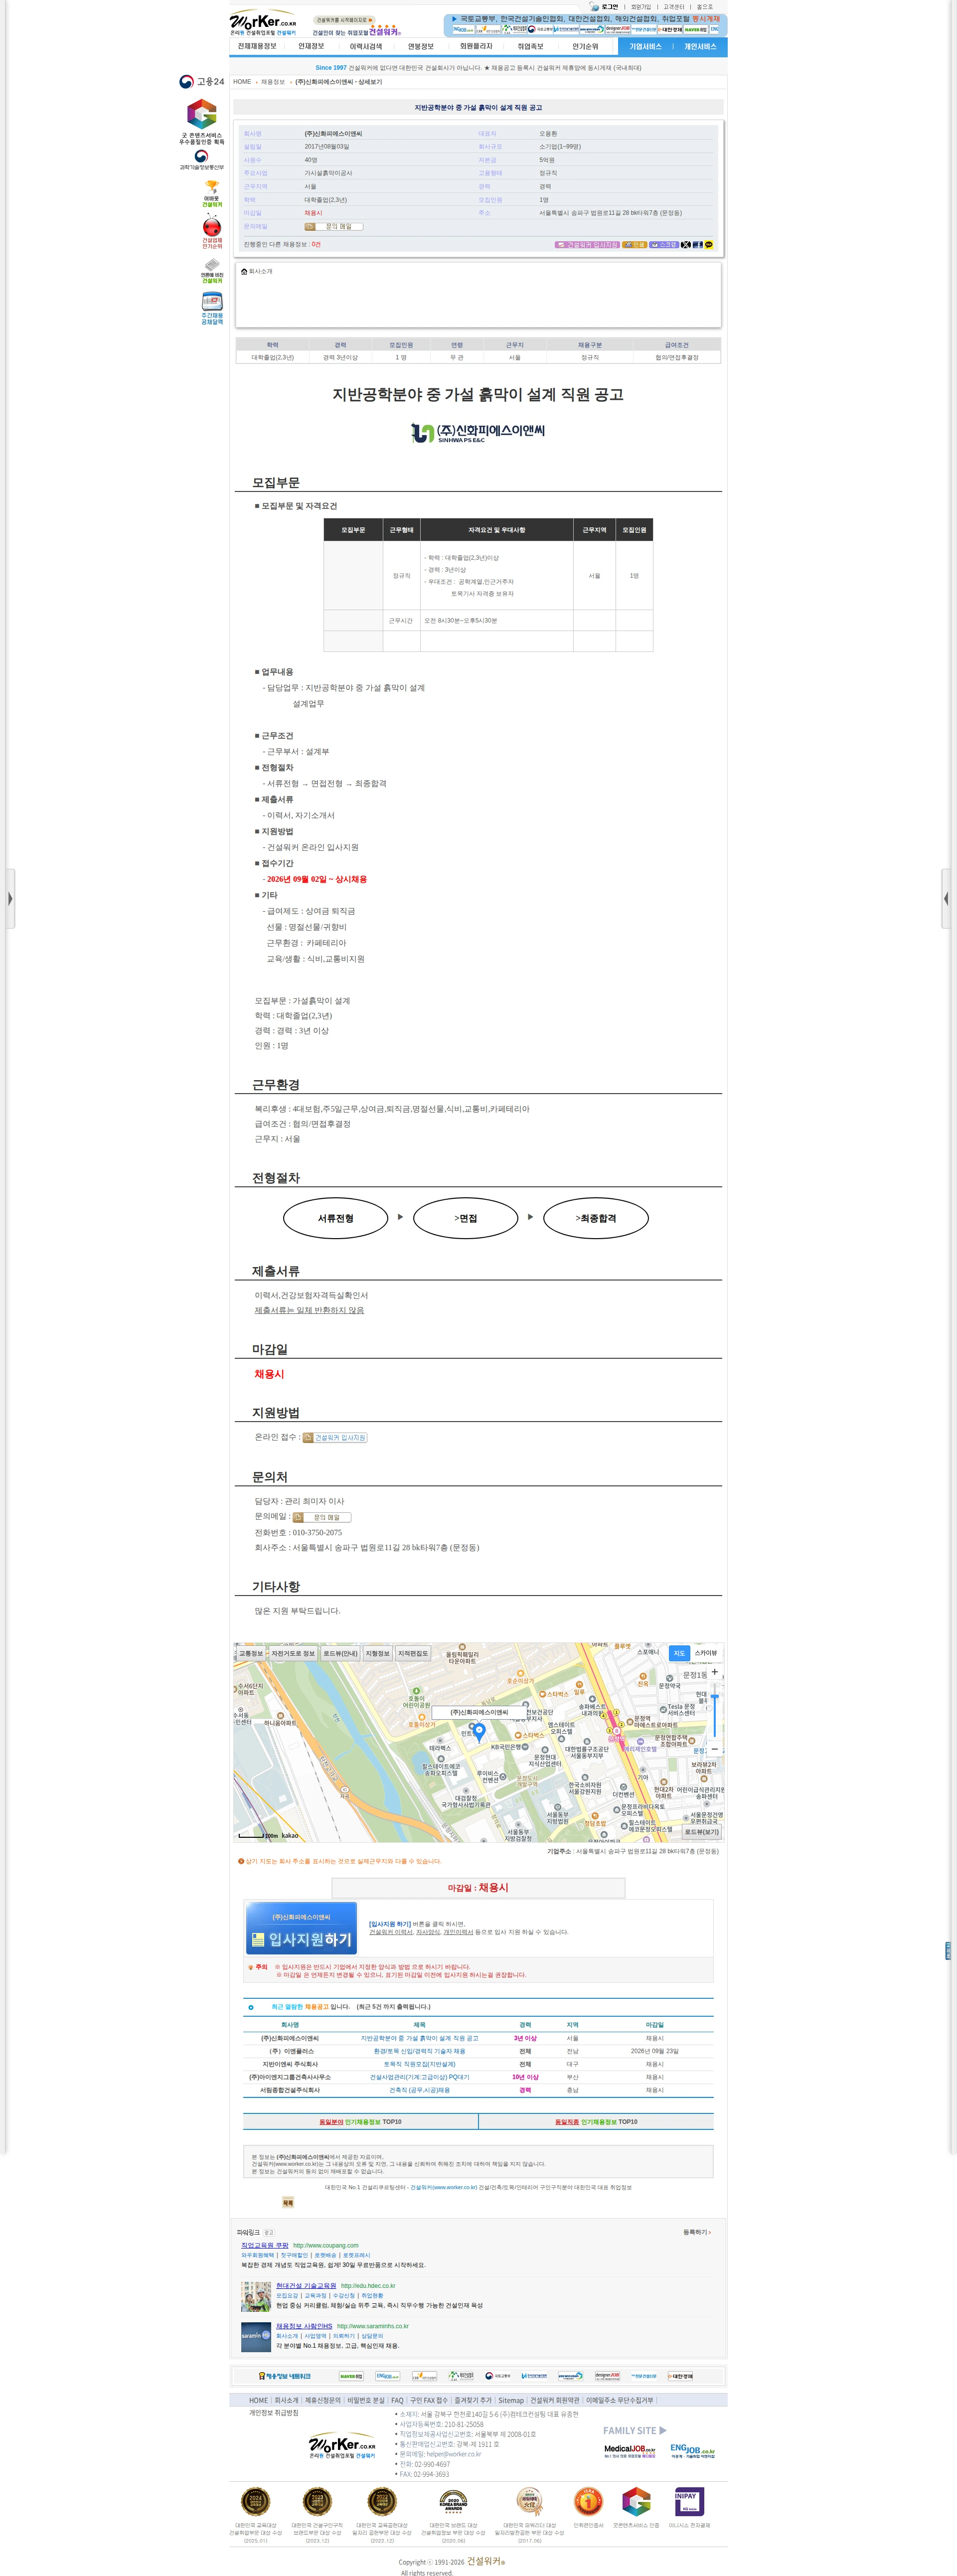
Task: Open 문의 메일 in the company info table
Action: point(334,226)
